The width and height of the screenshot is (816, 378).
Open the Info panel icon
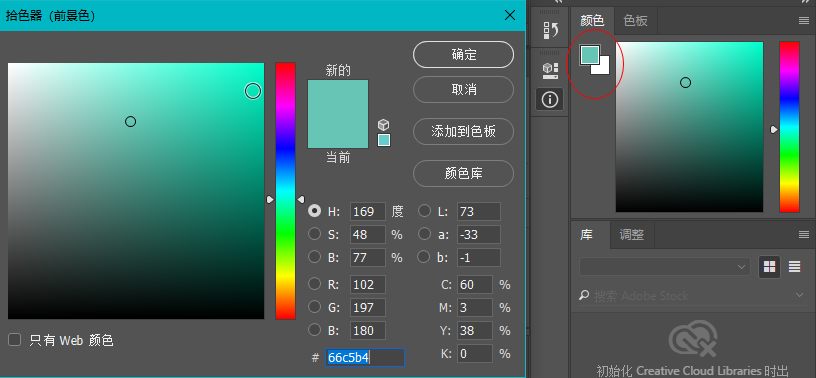(550, 99)
